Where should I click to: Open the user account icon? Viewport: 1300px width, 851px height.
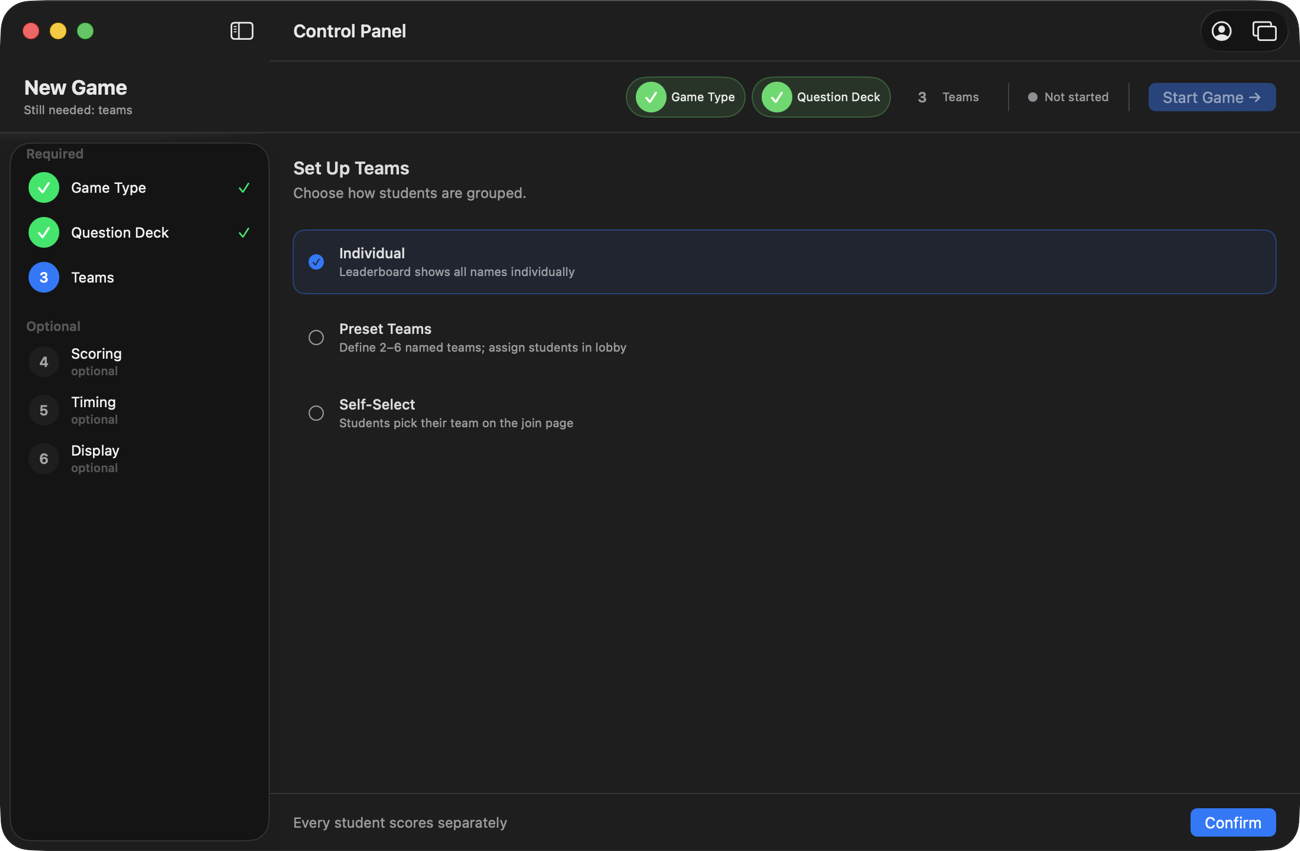point(1221,31)
